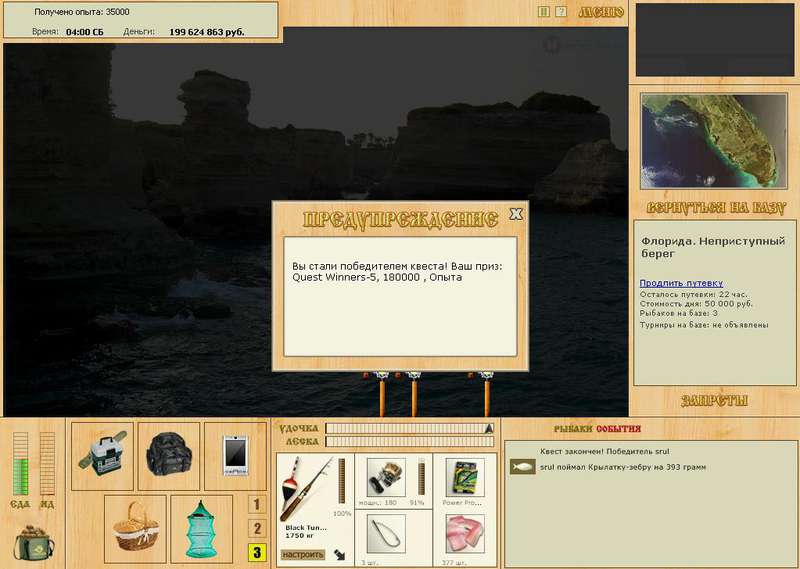Open the tackle box icon

(x=102, y=456)
